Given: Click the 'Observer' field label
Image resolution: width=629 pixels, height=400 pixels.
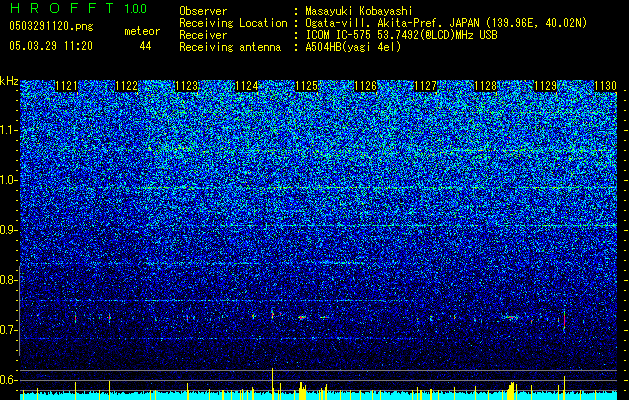Looking at the screenshot, I should click(203, 11).
